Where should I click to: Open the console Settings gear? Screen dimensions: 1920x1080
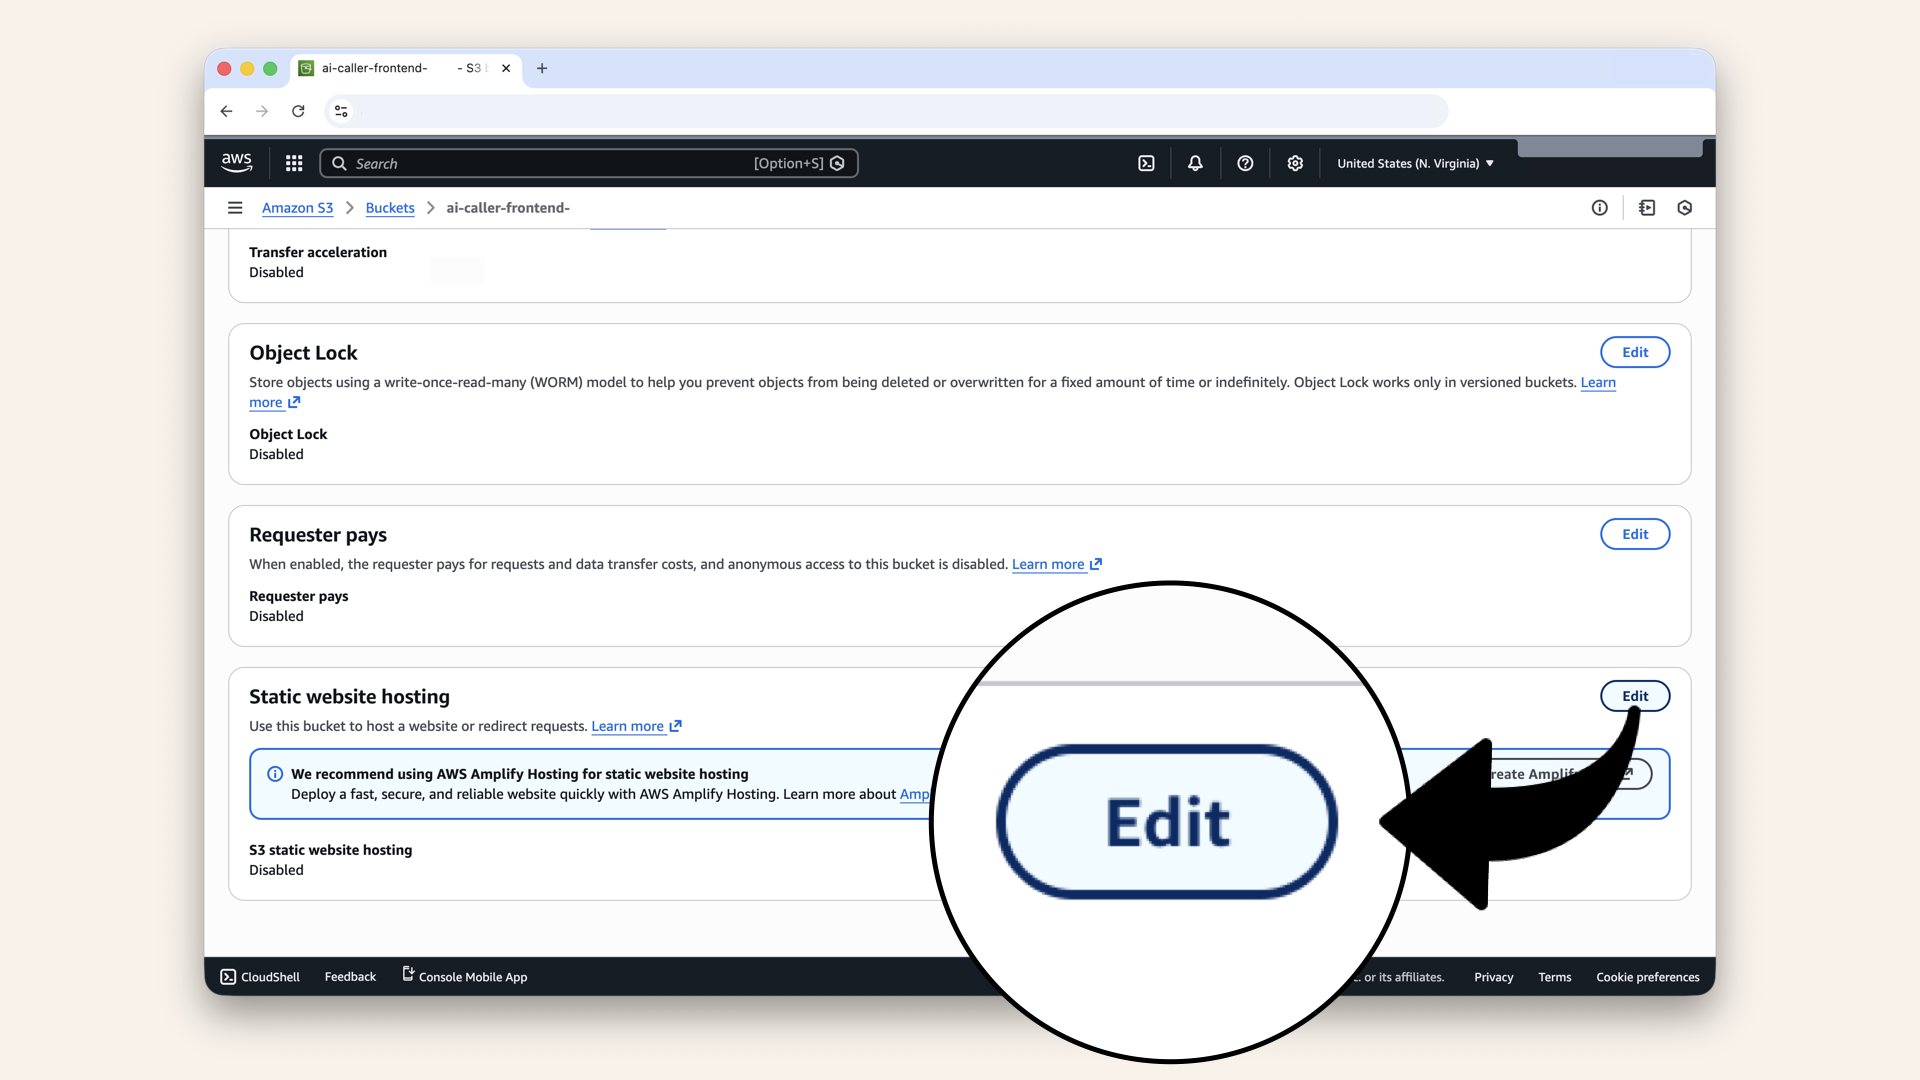tap(1294, 162)
